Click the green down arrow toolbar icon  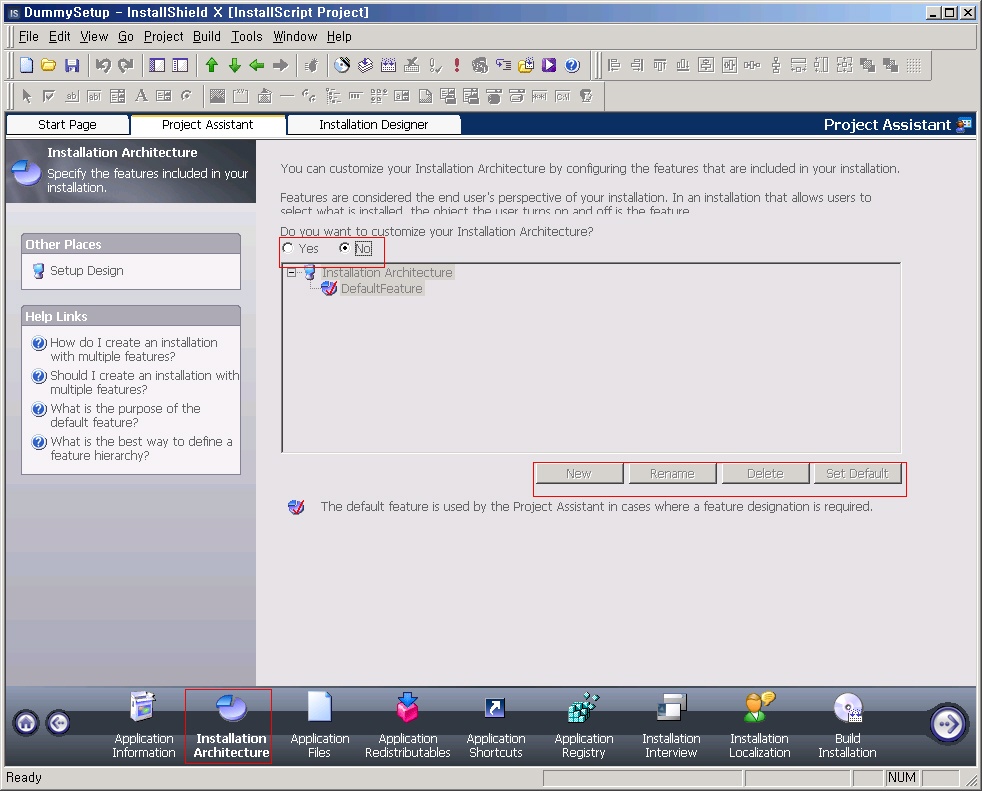[x=235, y=65]
